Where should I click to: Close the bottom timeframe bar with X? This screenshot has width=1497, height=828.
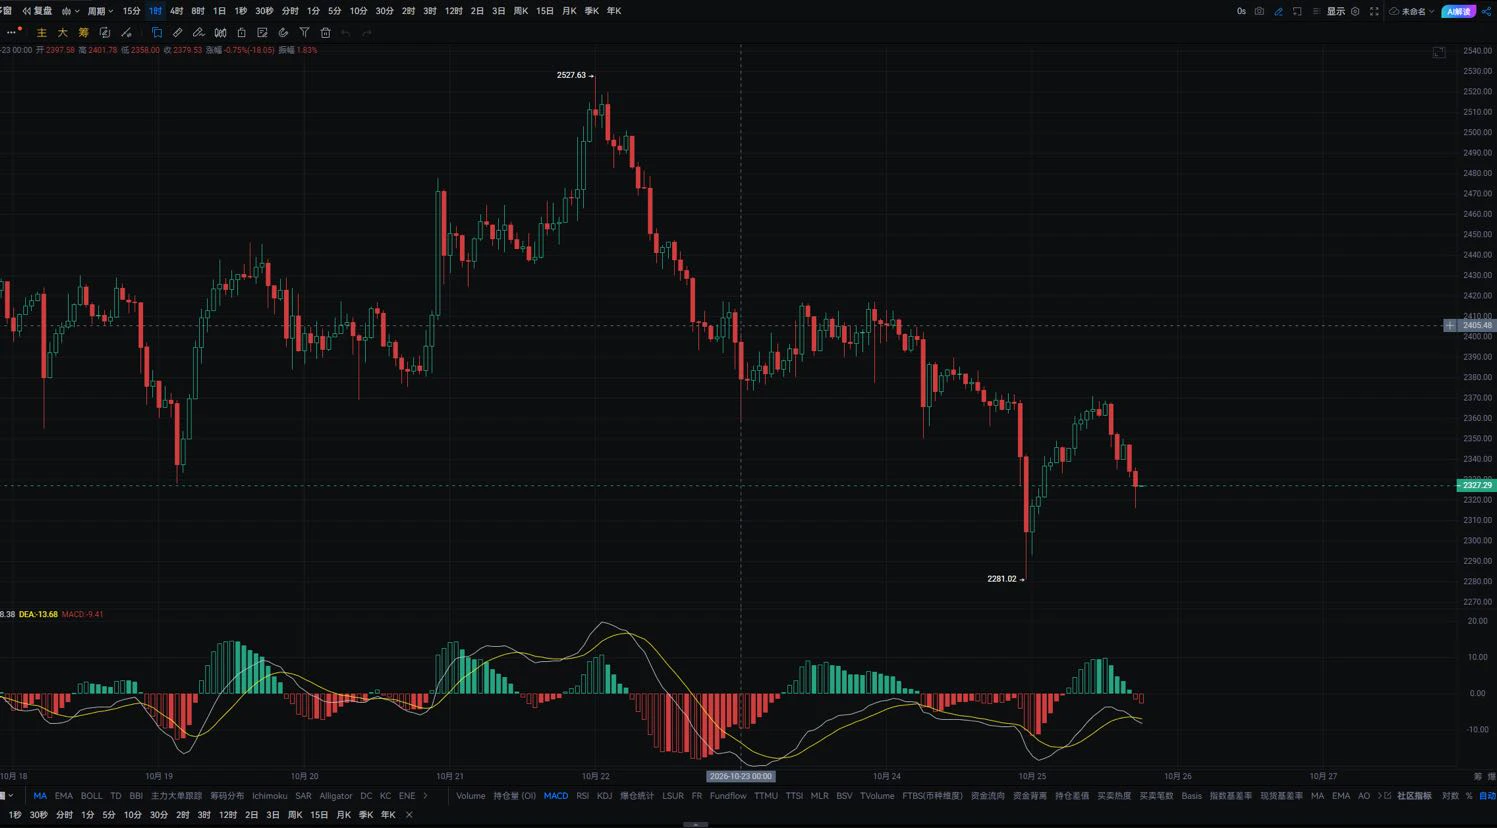pos(409,815)
